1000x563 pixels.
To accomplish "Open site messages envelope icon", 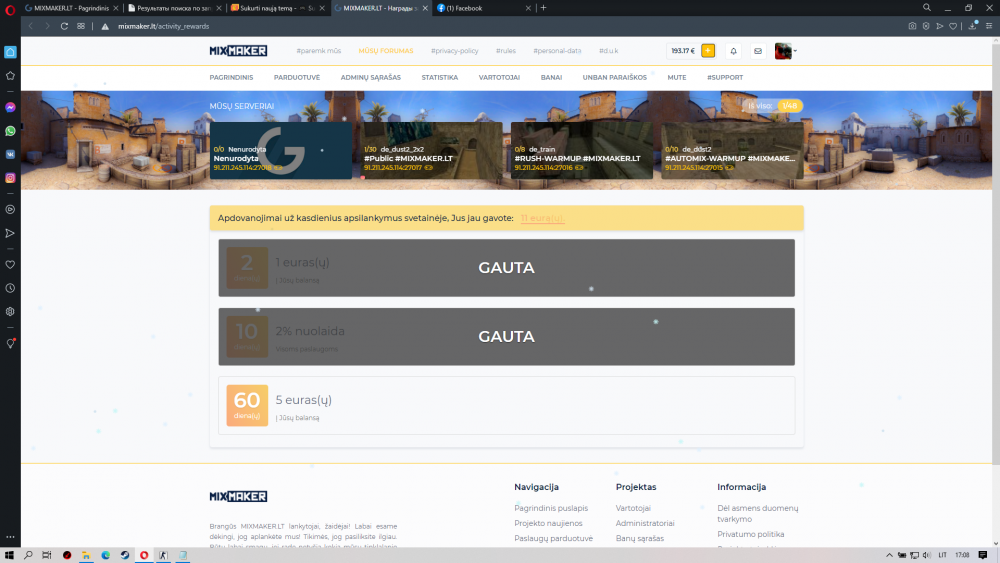I will pos(758,51).
